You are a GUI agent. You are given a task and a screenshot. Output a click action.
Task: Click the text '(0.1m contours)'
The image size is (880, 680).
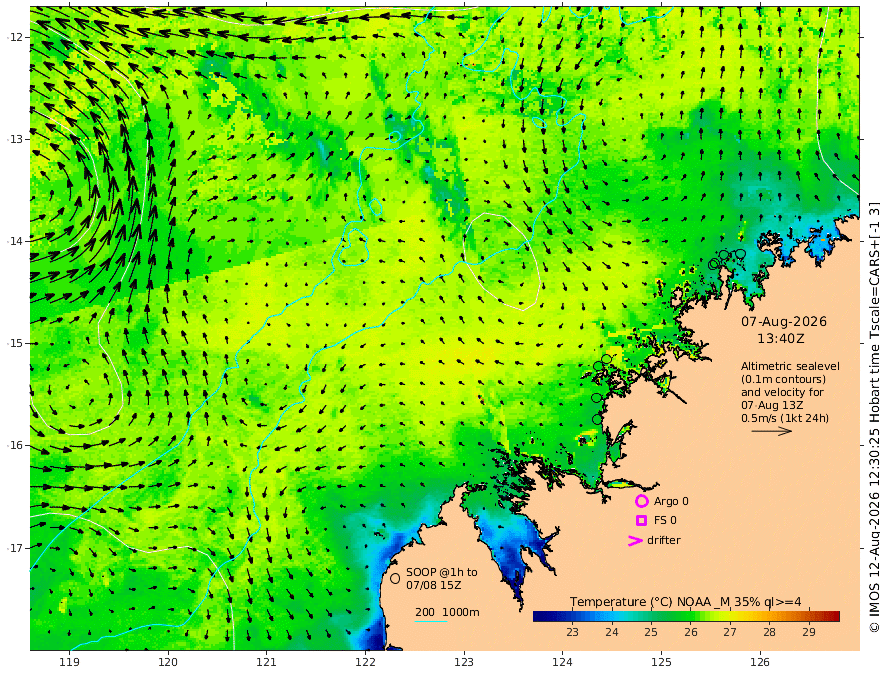pos(783,379)
